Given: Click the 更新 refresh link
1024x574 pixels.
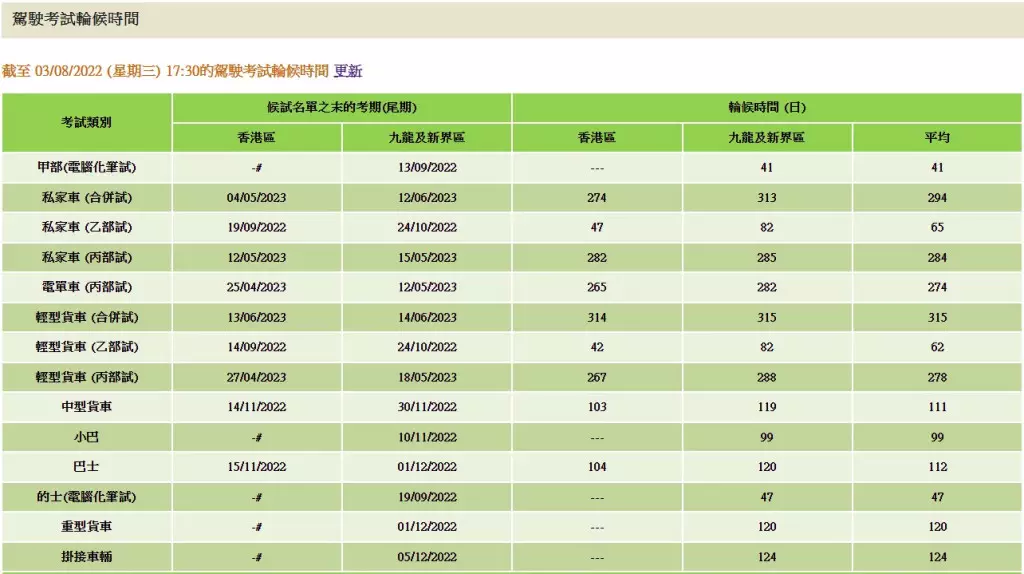Looking at the screenshot, I should pos(348,71).
